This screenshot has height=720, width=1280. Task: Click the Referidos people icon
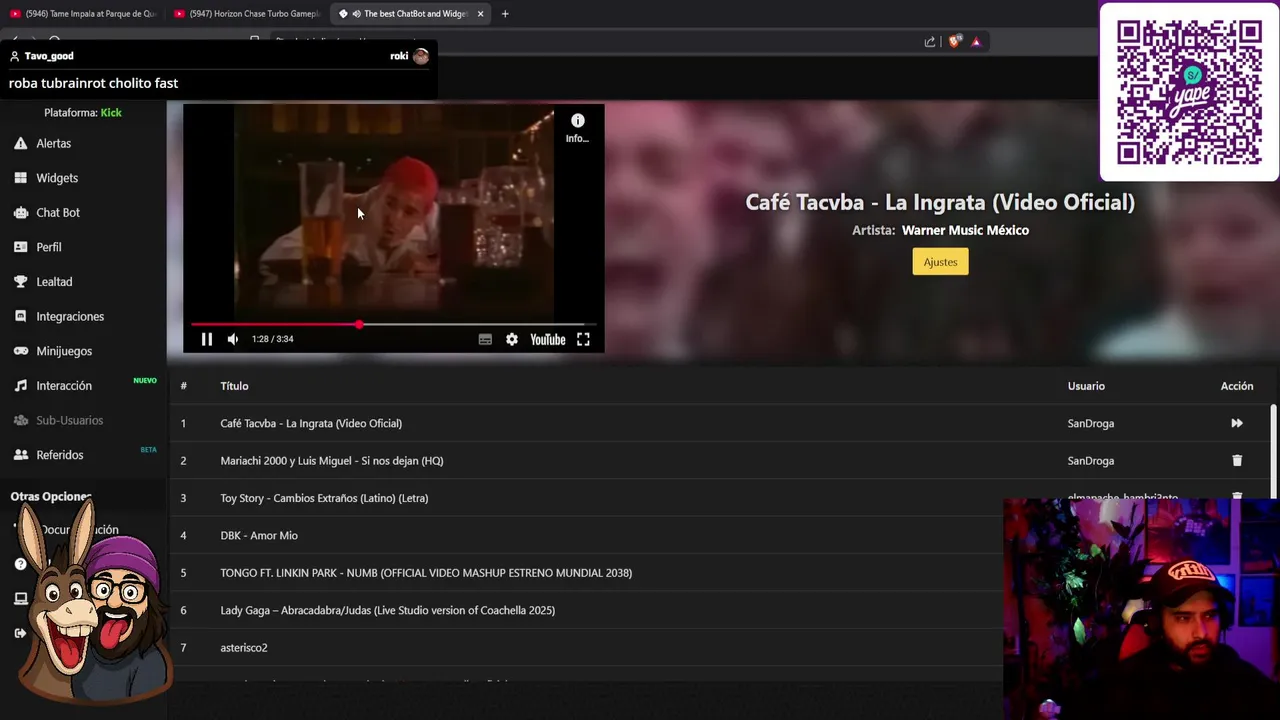coord(20,455)
